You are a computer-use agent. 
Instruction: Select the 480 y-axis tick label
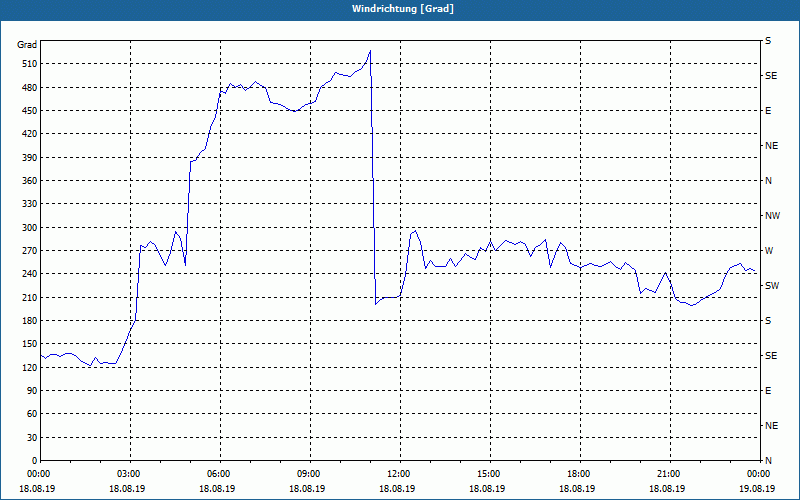[x=30, y=87]
